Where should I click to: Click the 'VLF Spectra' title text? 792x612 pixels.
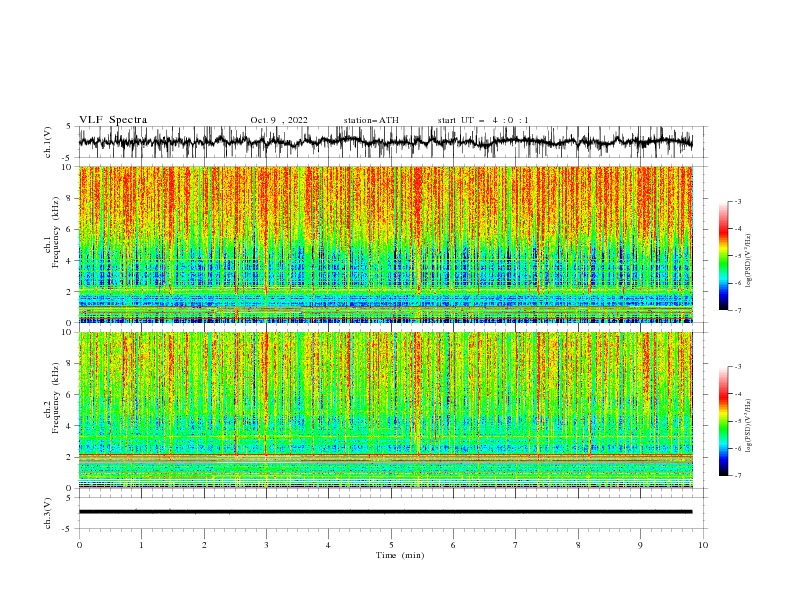point(113,120)
